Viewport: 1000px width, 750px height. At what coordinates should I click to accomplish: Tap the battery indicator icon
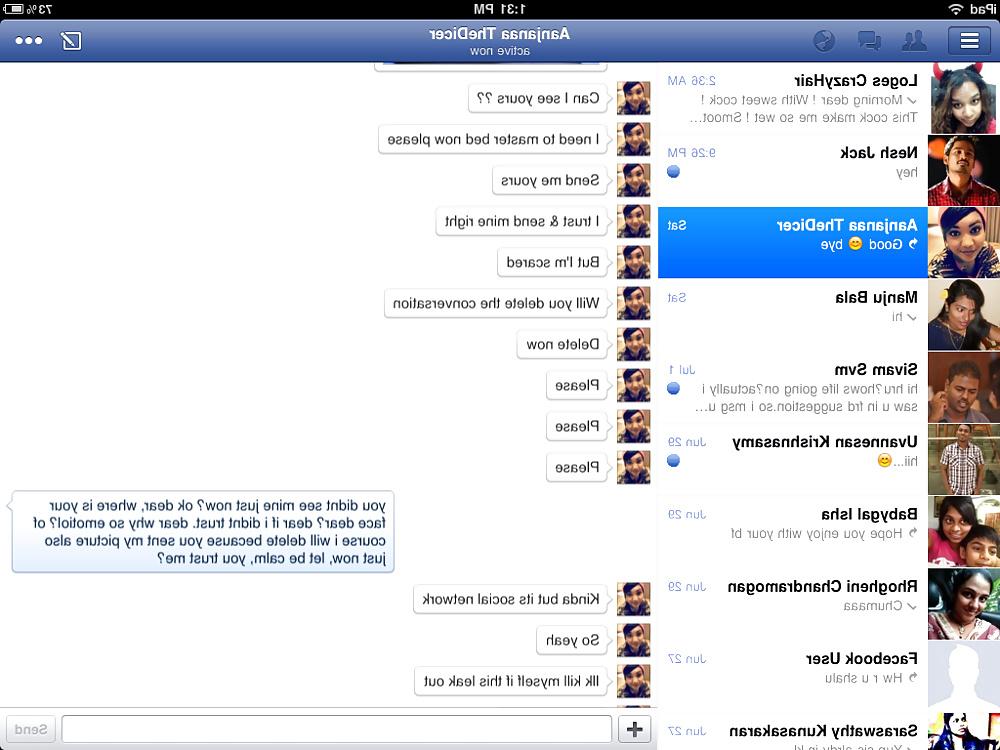[x=14, y=9]
